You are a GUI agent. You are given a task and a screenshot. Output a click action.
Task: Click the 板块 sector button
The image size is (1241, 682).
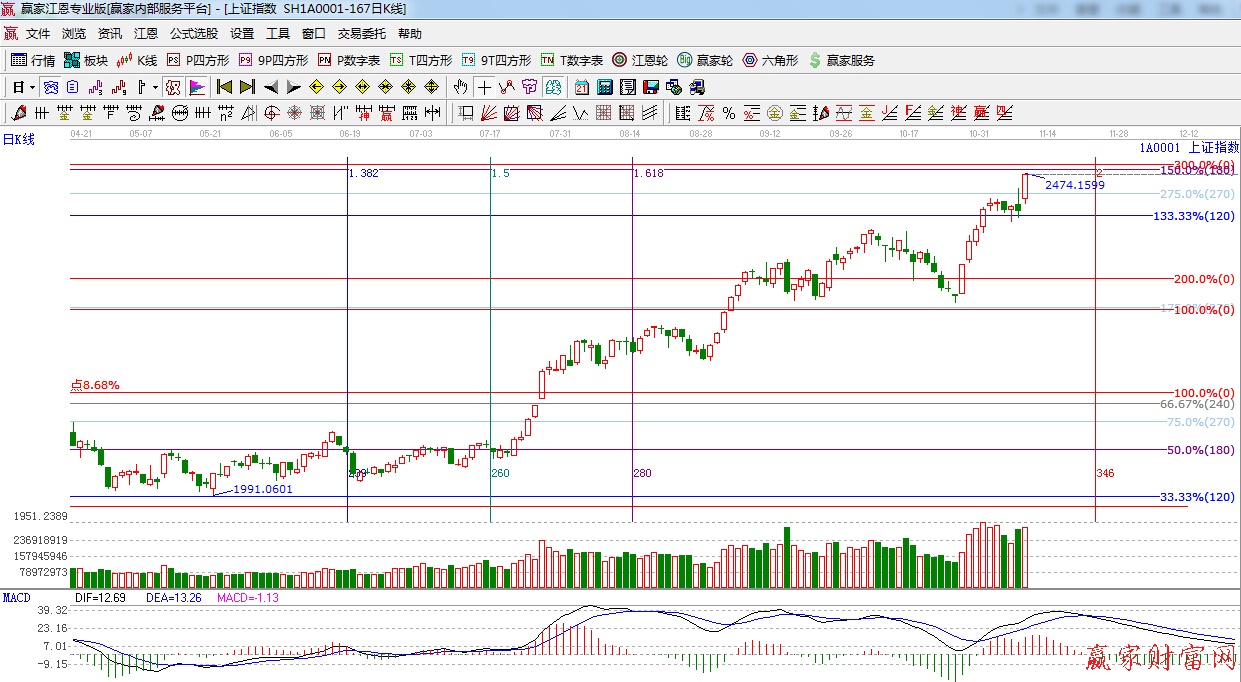[x=86, y=60]
